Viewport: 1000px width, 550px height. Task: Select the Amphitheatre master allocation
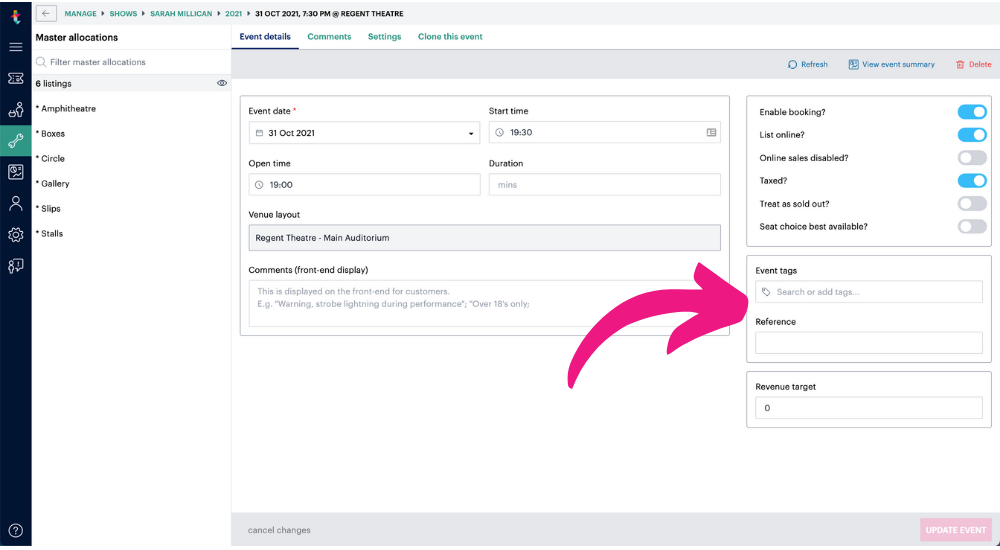pyautogui.click(x=67, y=109)
